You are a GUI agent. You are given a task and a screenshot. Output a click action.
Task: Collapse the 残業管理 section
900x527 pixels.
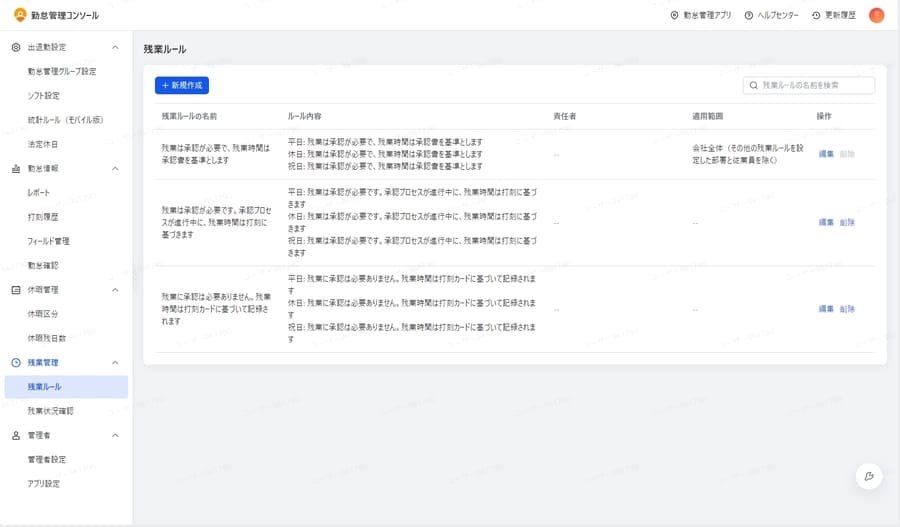click(x=115, y=362)
